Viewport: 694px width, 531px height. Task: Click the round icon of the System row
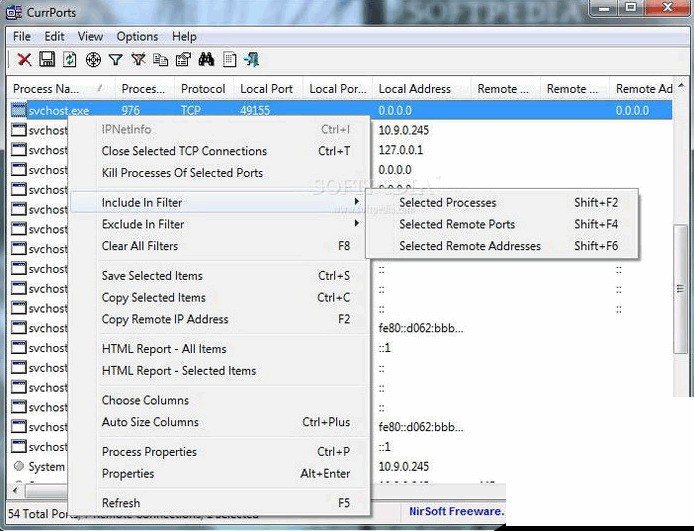pos(19,466)
